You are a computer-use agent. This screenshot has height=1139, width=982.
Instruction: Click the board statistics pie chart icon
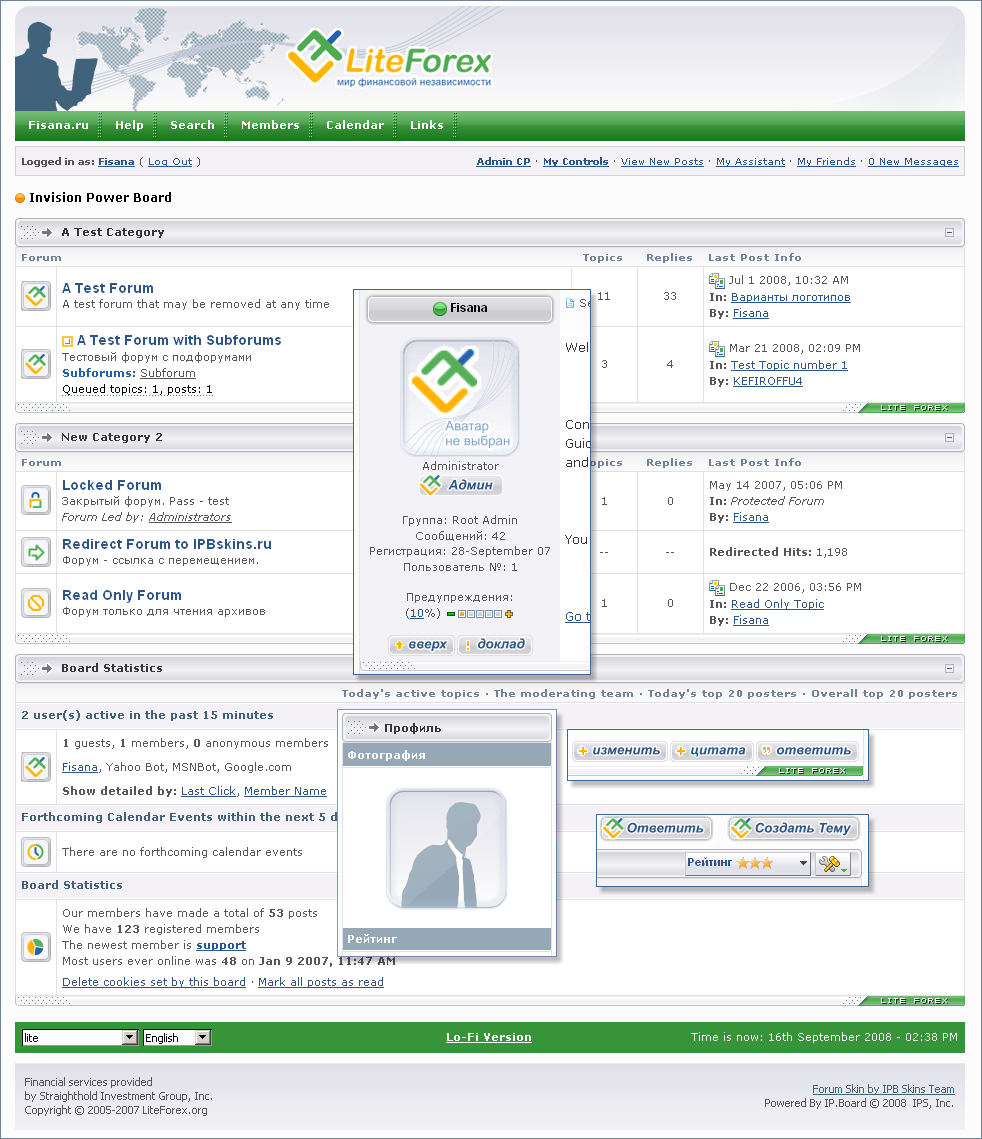pyautogui.click(x=36, y=947)
